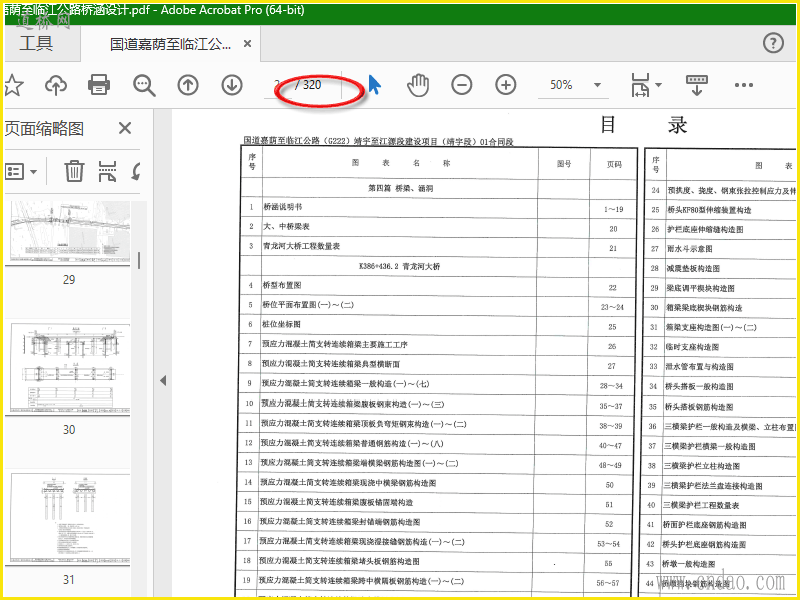Select page 31 thumbnail
The image size is (800, 600).
pos(70,518)
